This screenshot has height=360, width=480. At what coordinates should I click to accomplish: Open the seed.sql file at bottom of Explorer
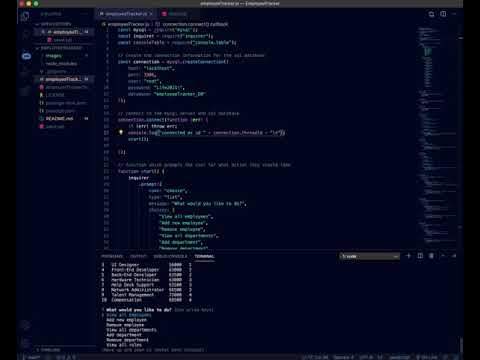(55, 127)
